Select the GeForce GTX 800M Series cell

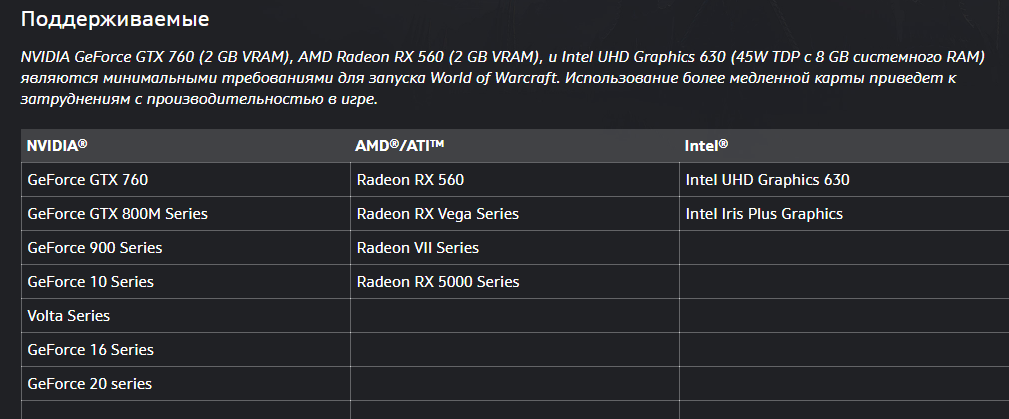[117, 214]
